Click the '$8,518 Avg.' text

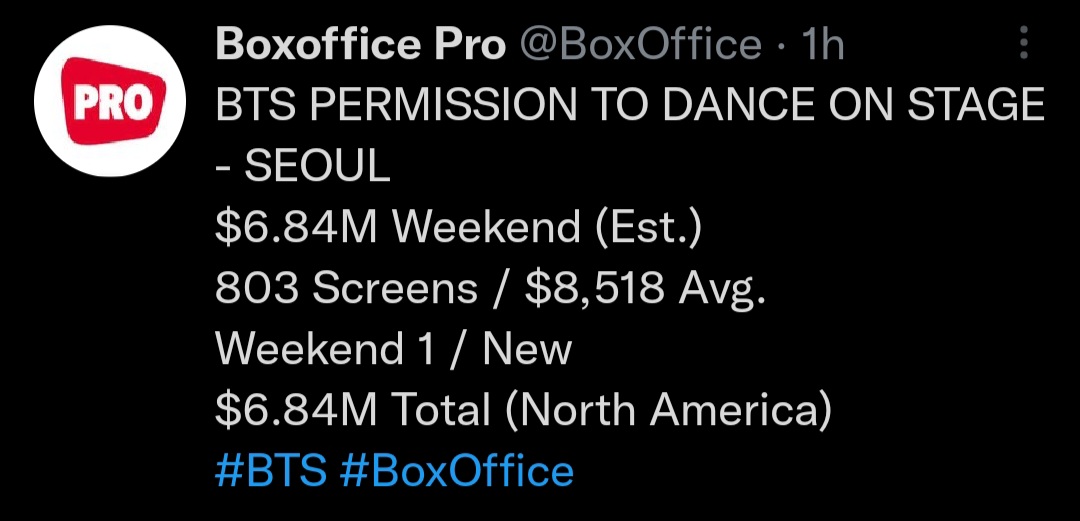click(x=645, y=290)
